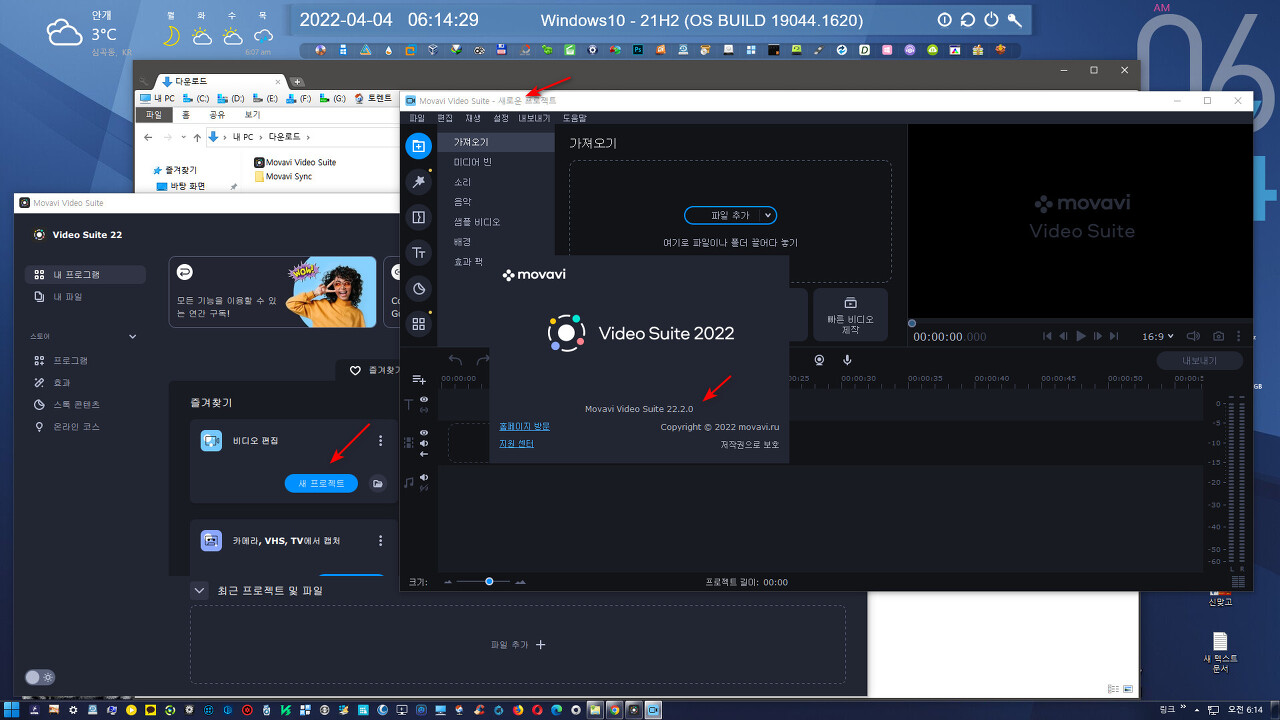Open the Transitions icon in editor sidebar
The width and height of the screenshot is (1280, 720).
[419, 217]
